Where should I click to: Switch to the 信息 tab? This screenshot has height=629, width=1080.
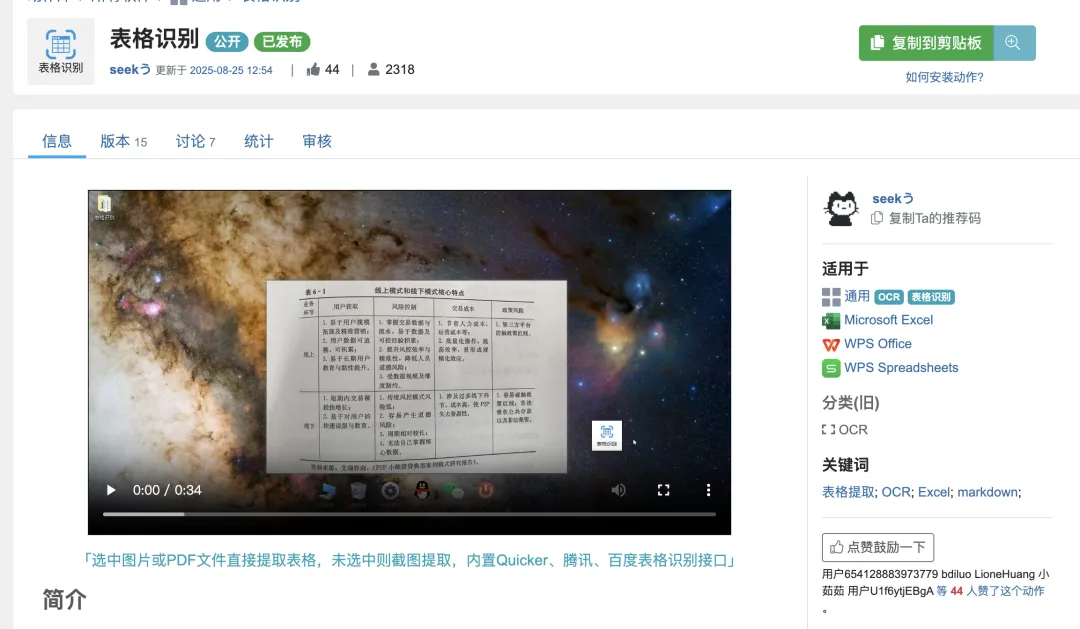click(56, 141)
